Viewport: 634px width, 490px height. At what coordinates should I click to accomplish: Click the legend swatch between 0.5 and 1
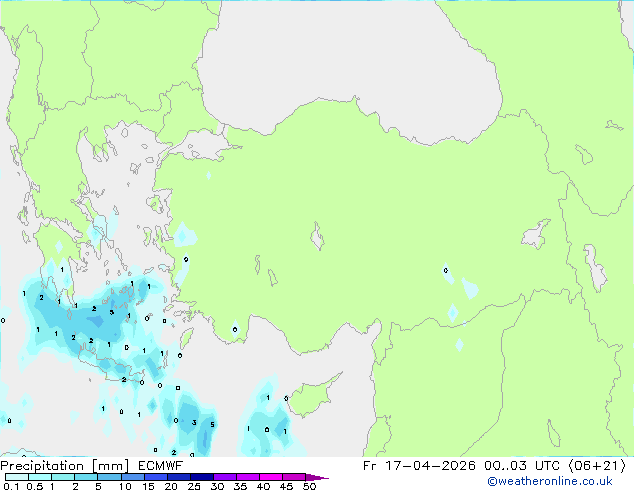point(40,477)
